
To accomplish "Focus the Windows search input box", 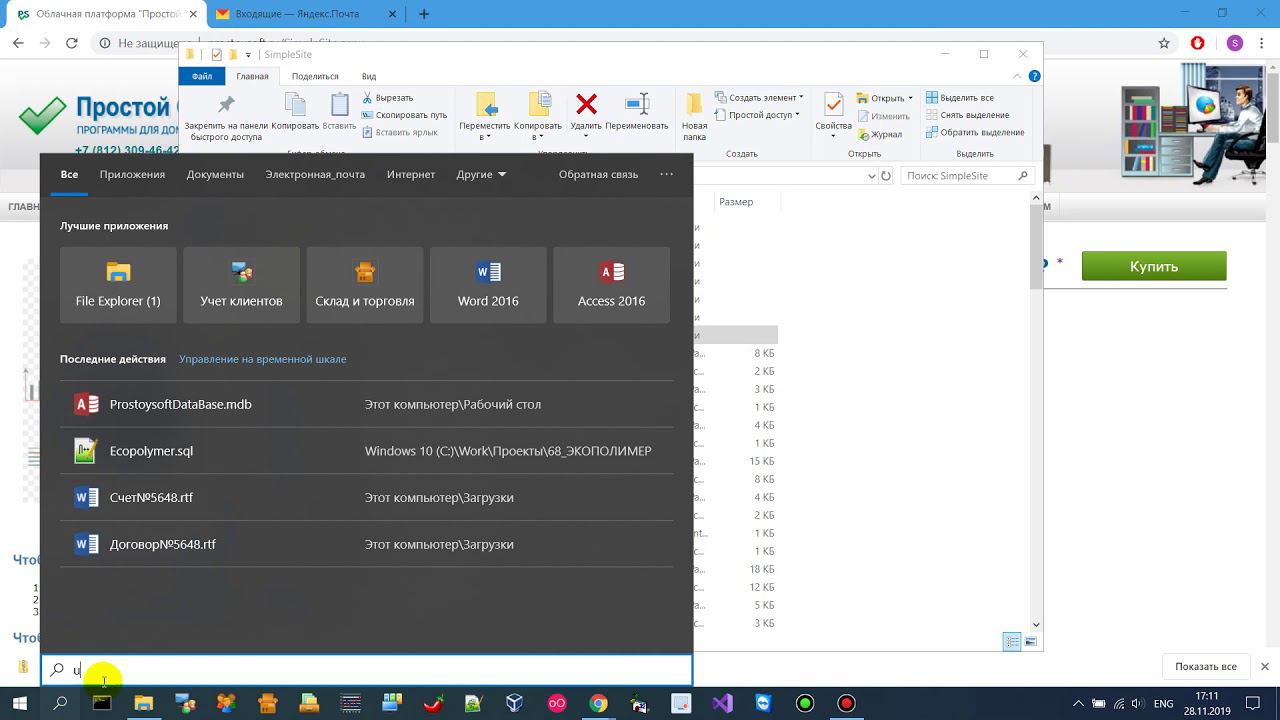I will click(x=366, y=670).
